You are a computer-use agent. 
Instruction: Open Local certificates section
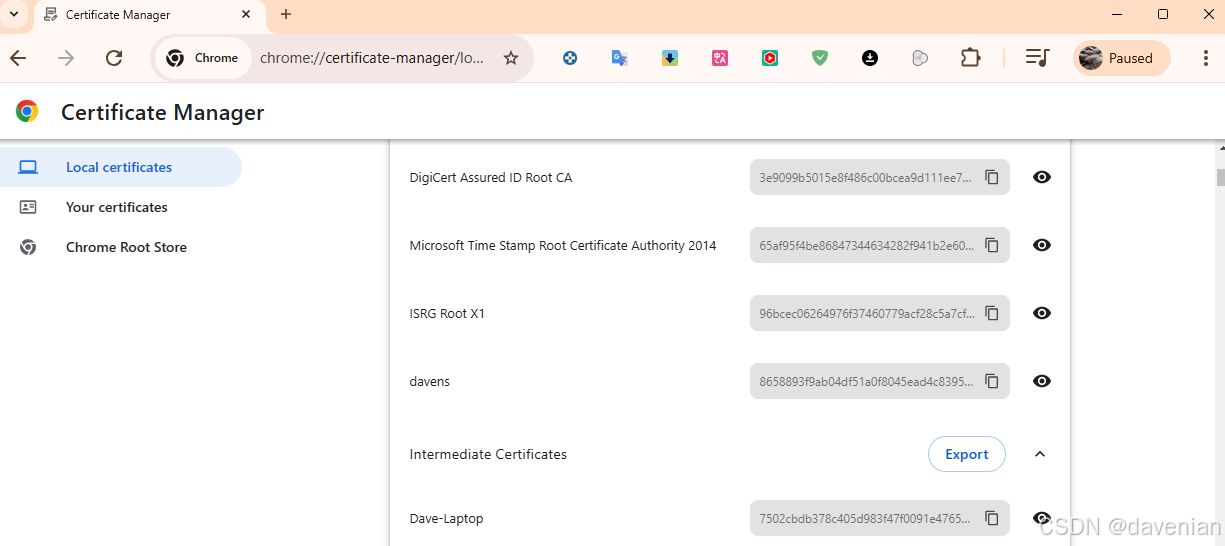[120, 167]
